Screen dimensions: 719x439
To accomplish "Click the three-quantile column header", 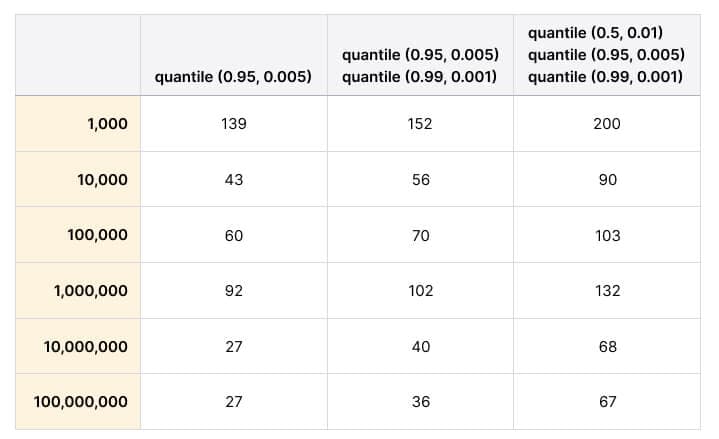I will (606, 55).
